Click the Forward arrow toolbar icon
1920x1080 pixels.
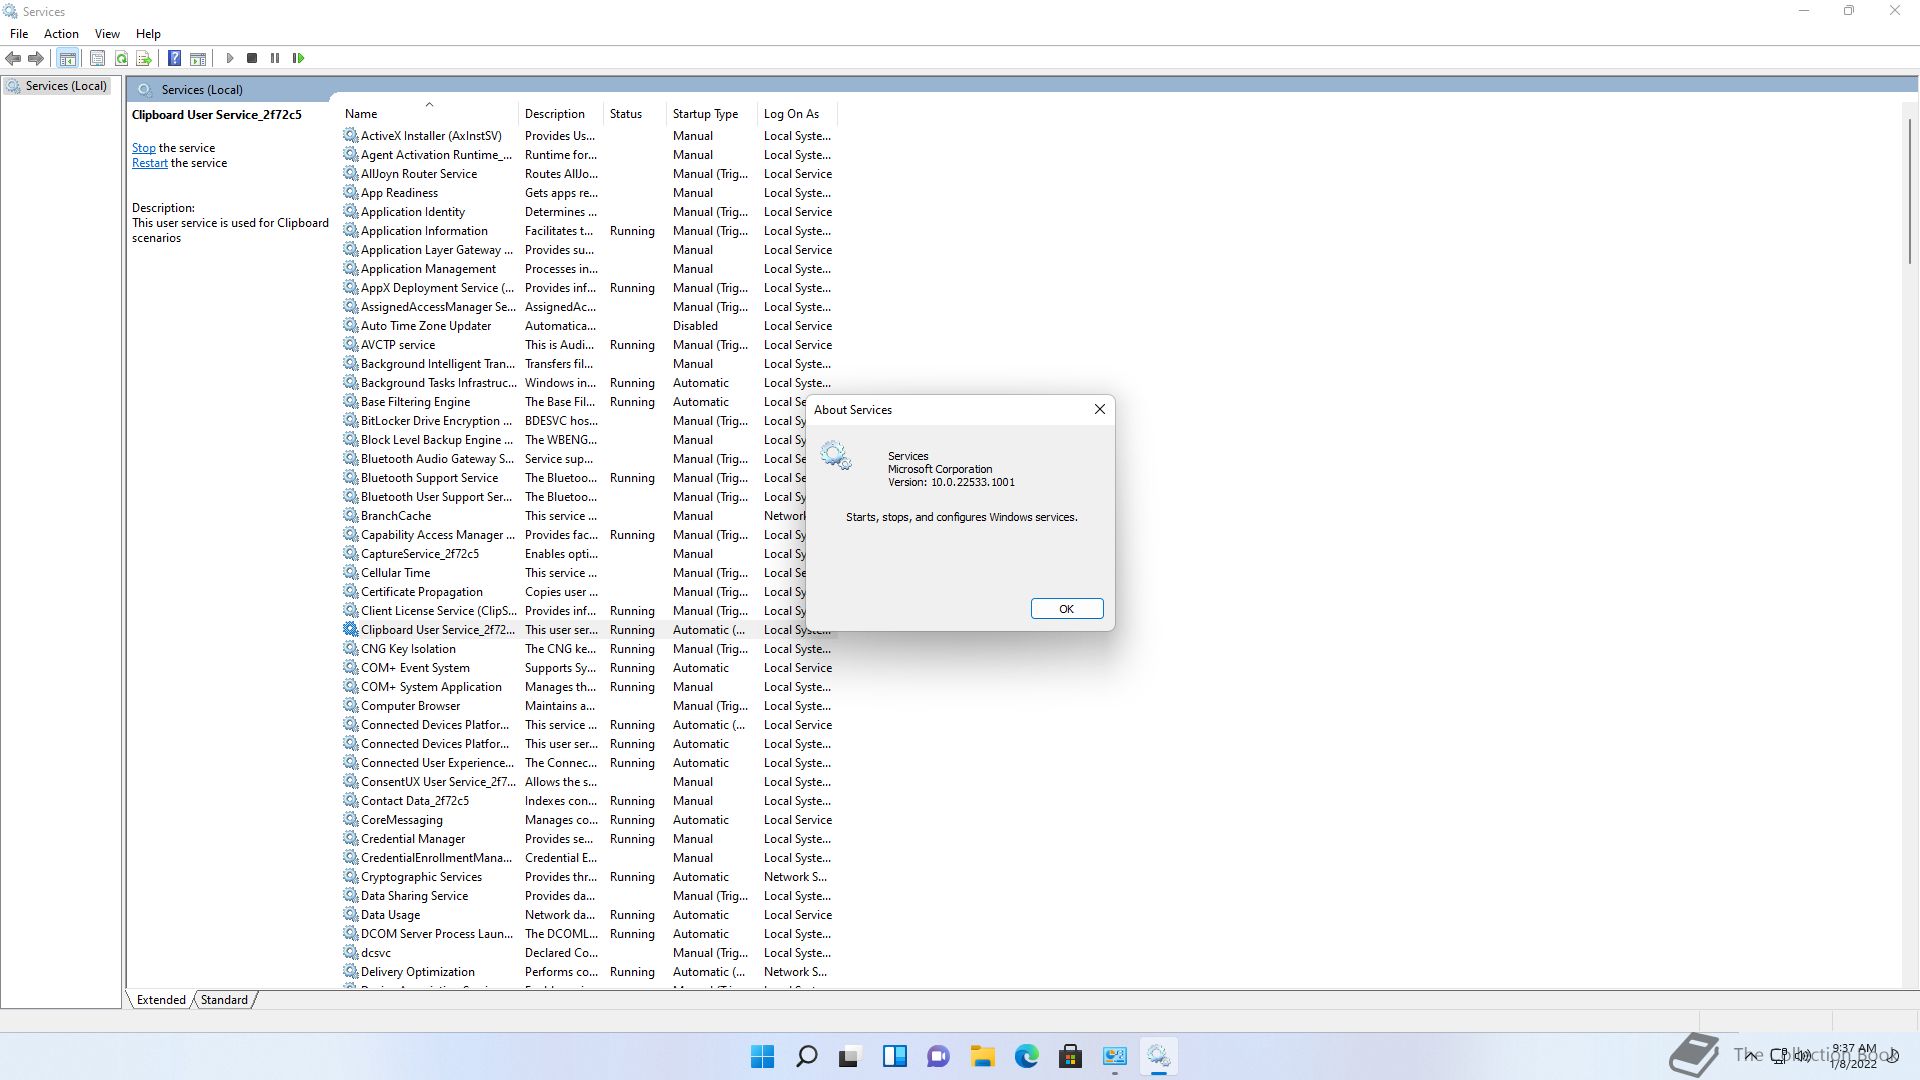coord(36,58)
